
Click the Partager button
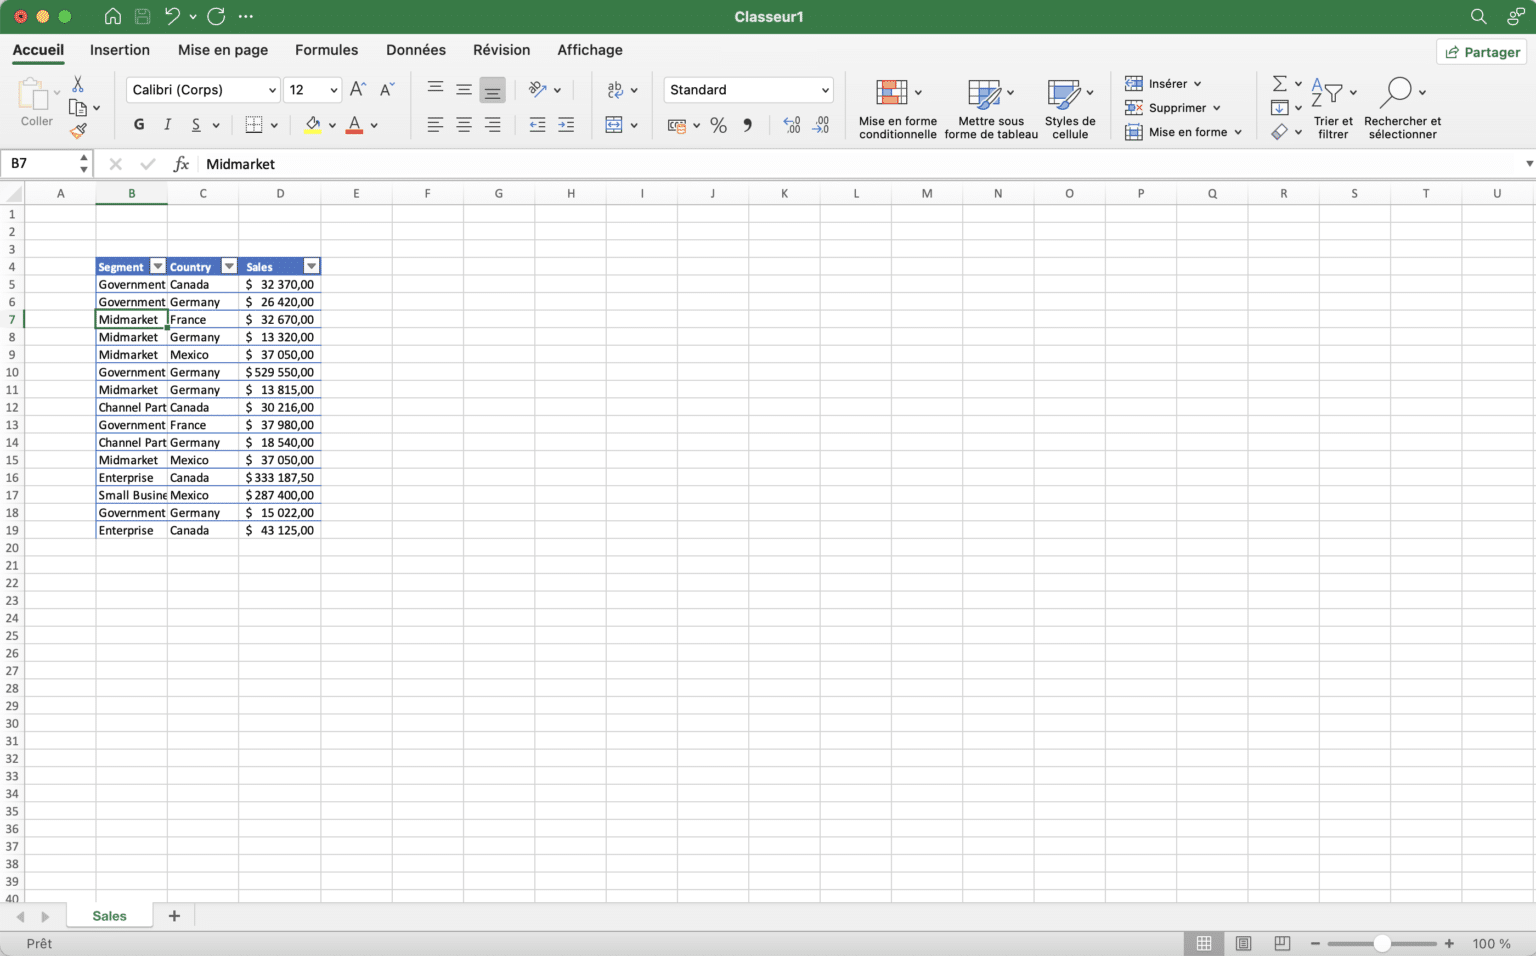pos(1481,51)
